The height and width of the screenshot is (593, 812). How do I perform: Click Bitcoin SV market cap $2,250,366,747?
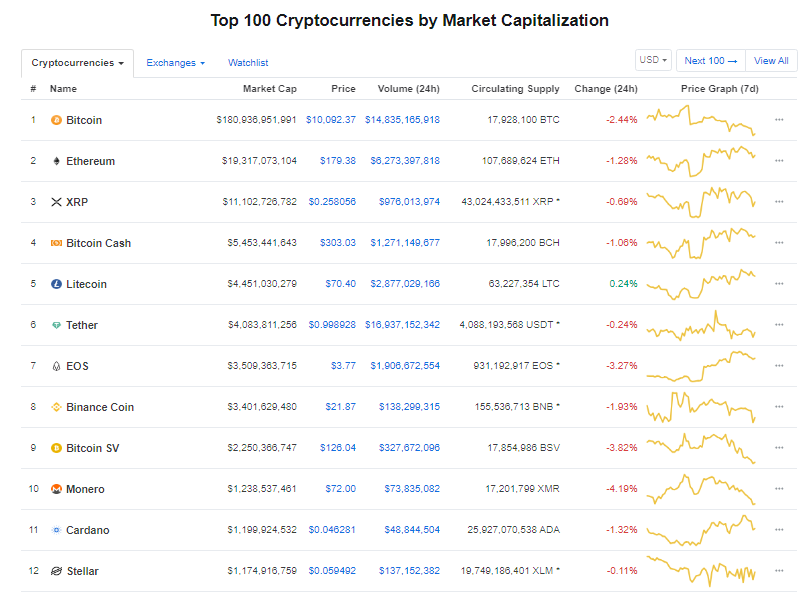tap(262, 447)
